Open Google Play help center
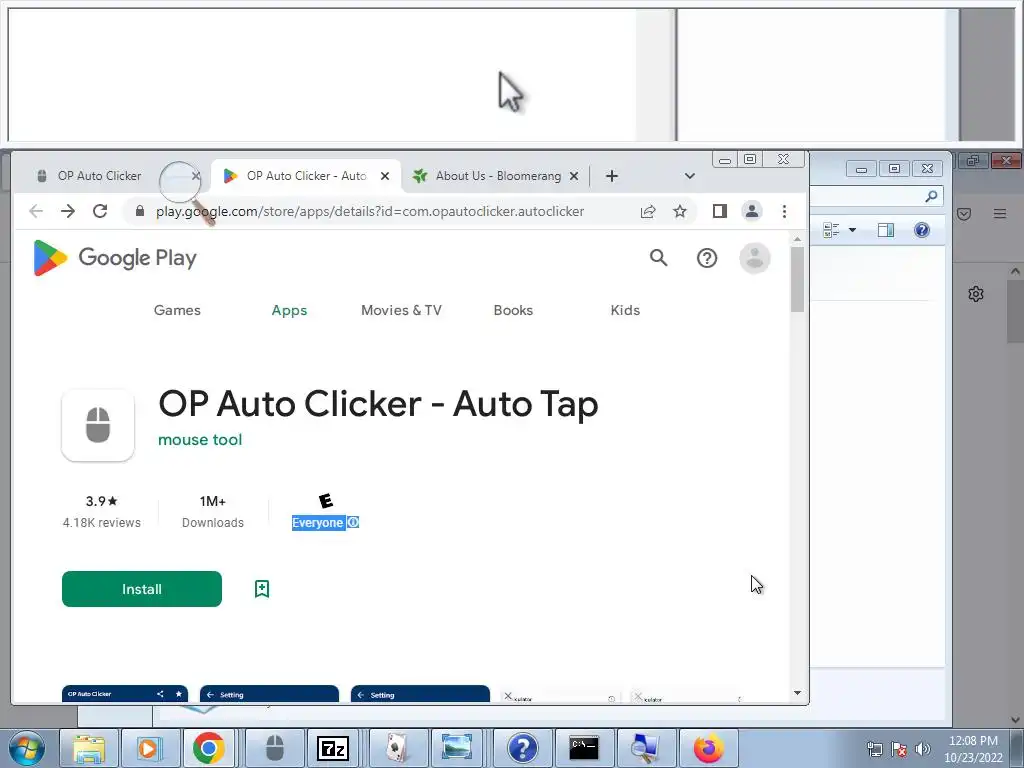 [707, 258]
